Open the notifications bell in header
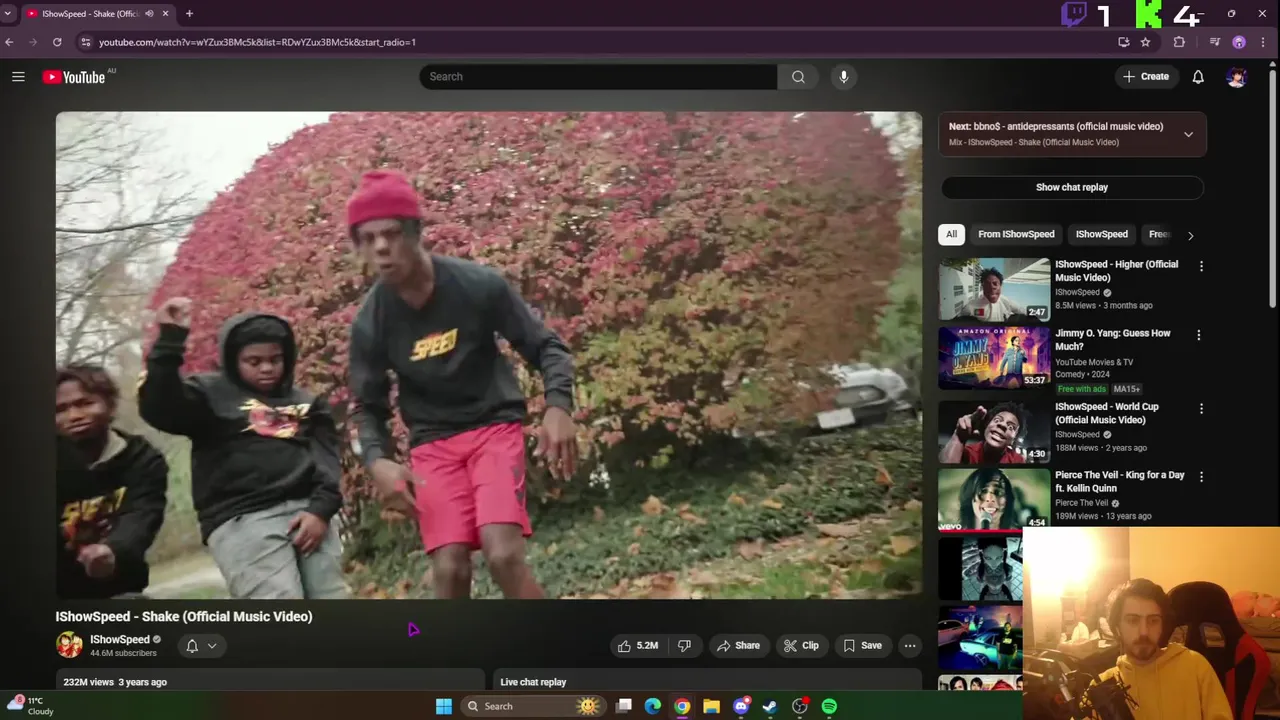This screenshot has width=1280, height=720. [x=1198, y=76]
